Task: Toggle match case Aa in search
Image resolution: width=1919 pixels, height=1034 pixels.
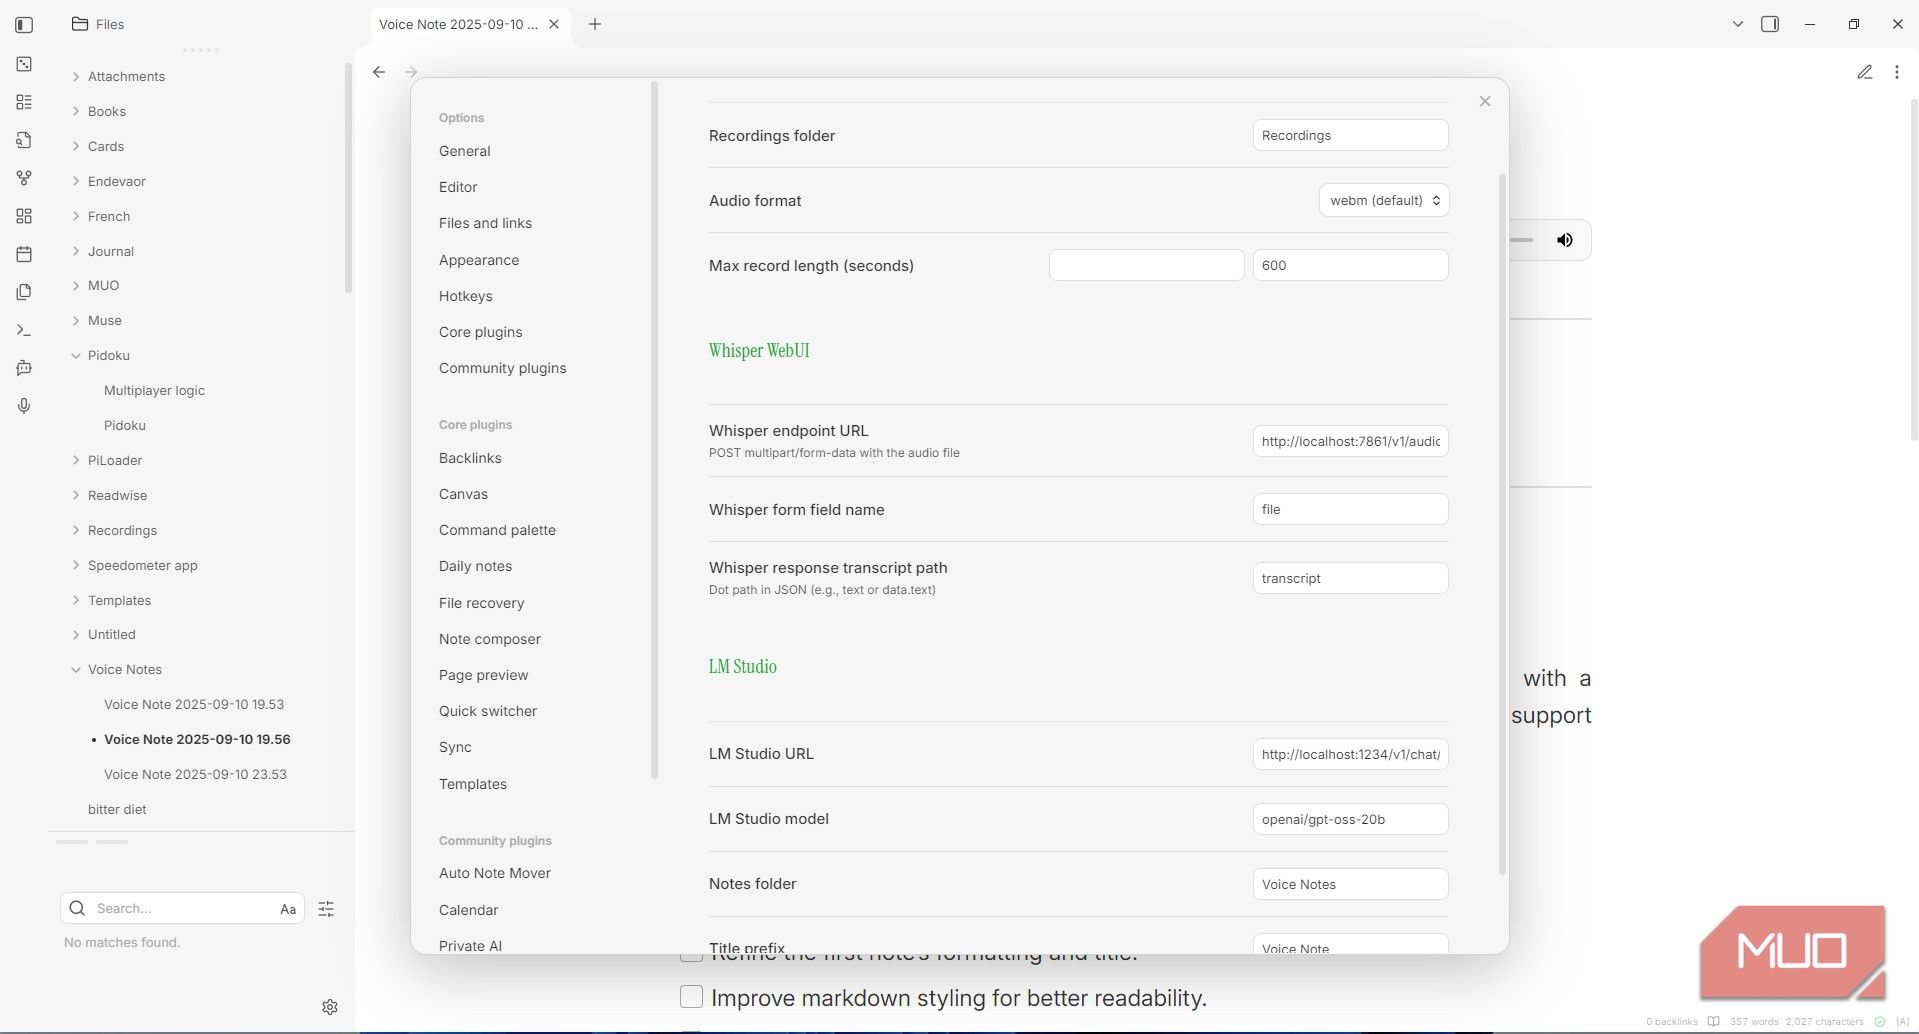Action: tap(288, 909)
